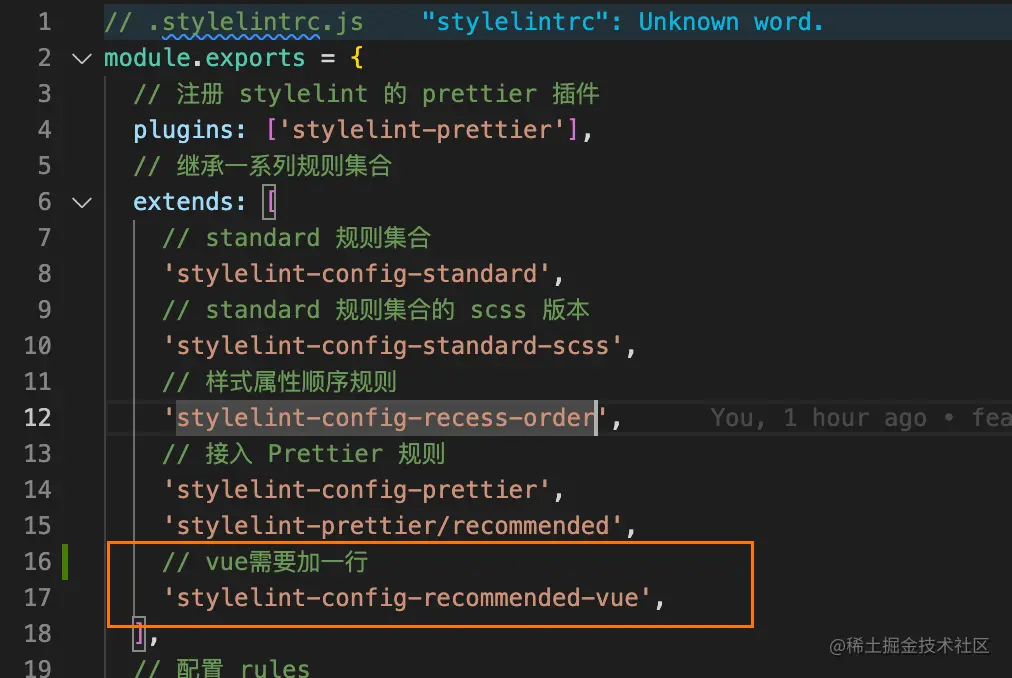
Task: Click the "stylelintrc": Unknown word. message
Action: click(623, 22)
